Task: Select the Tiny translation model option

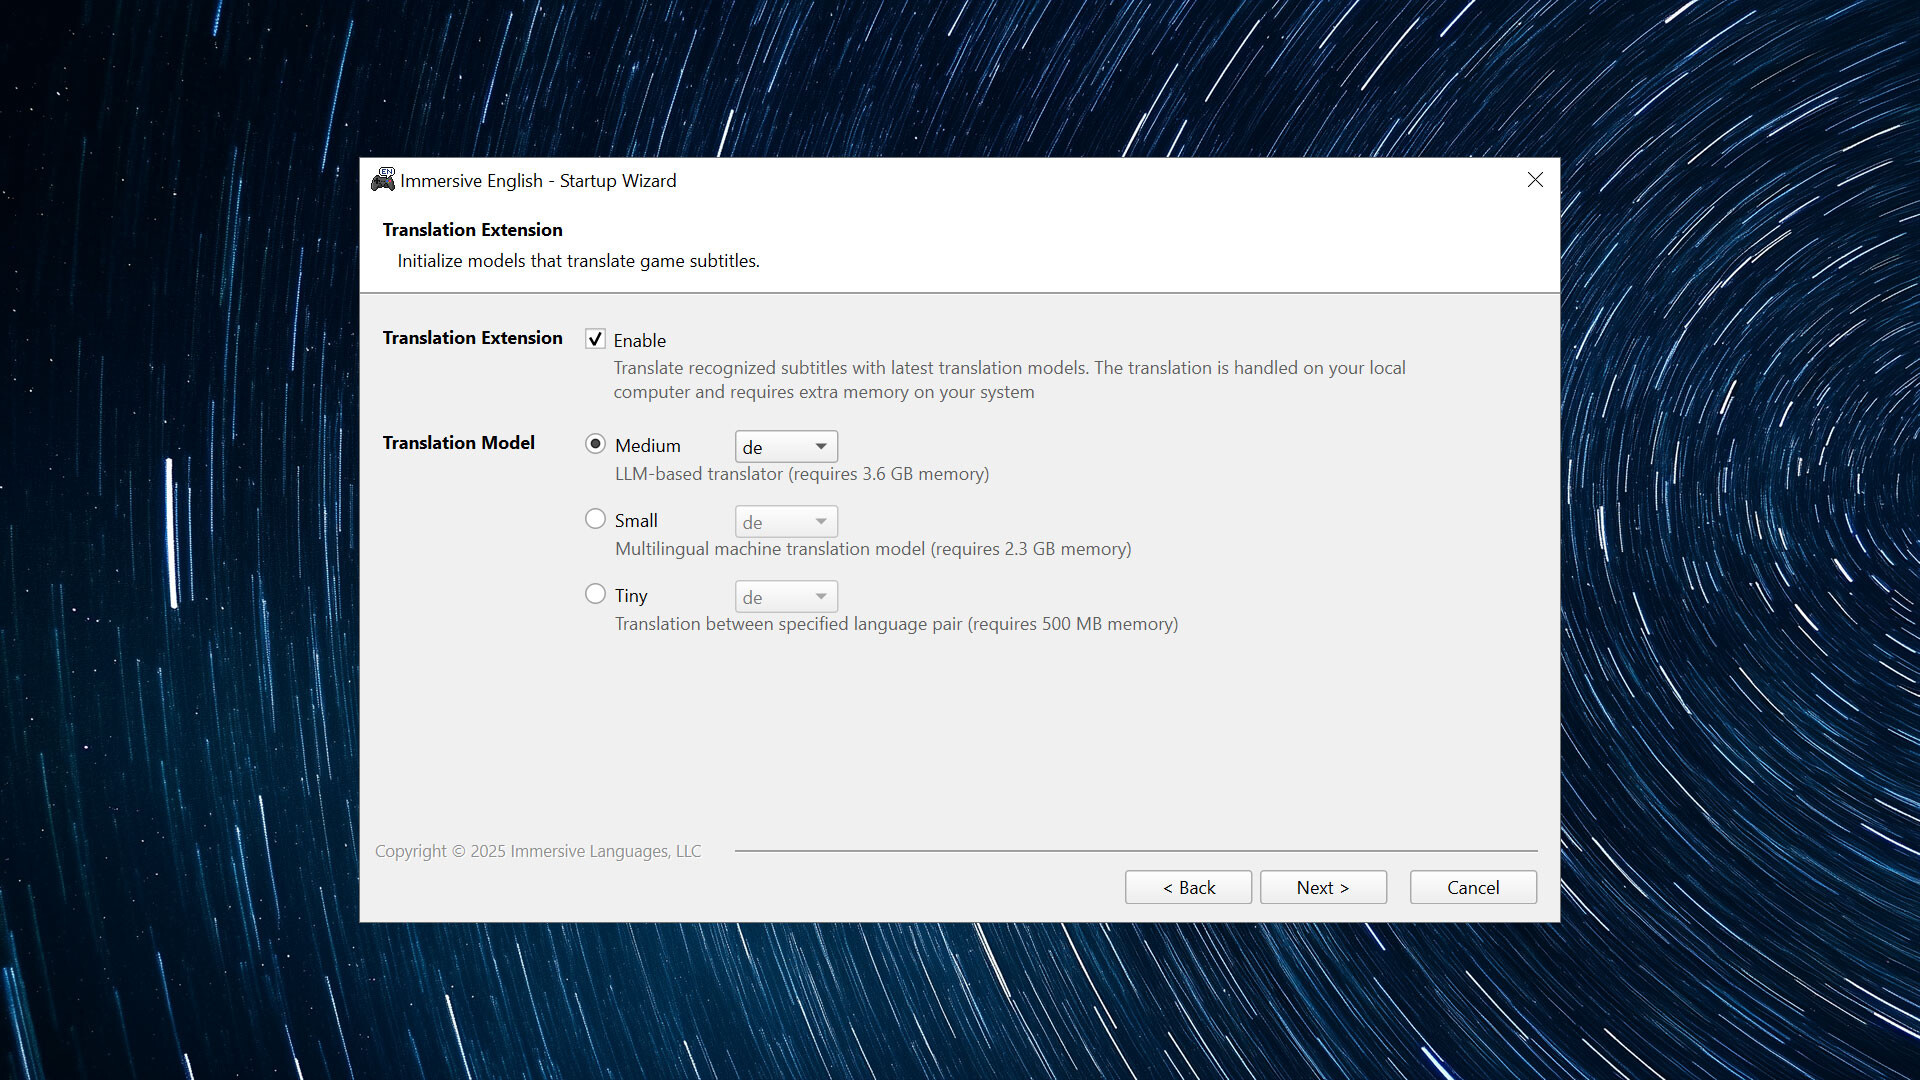Action: 595,593
